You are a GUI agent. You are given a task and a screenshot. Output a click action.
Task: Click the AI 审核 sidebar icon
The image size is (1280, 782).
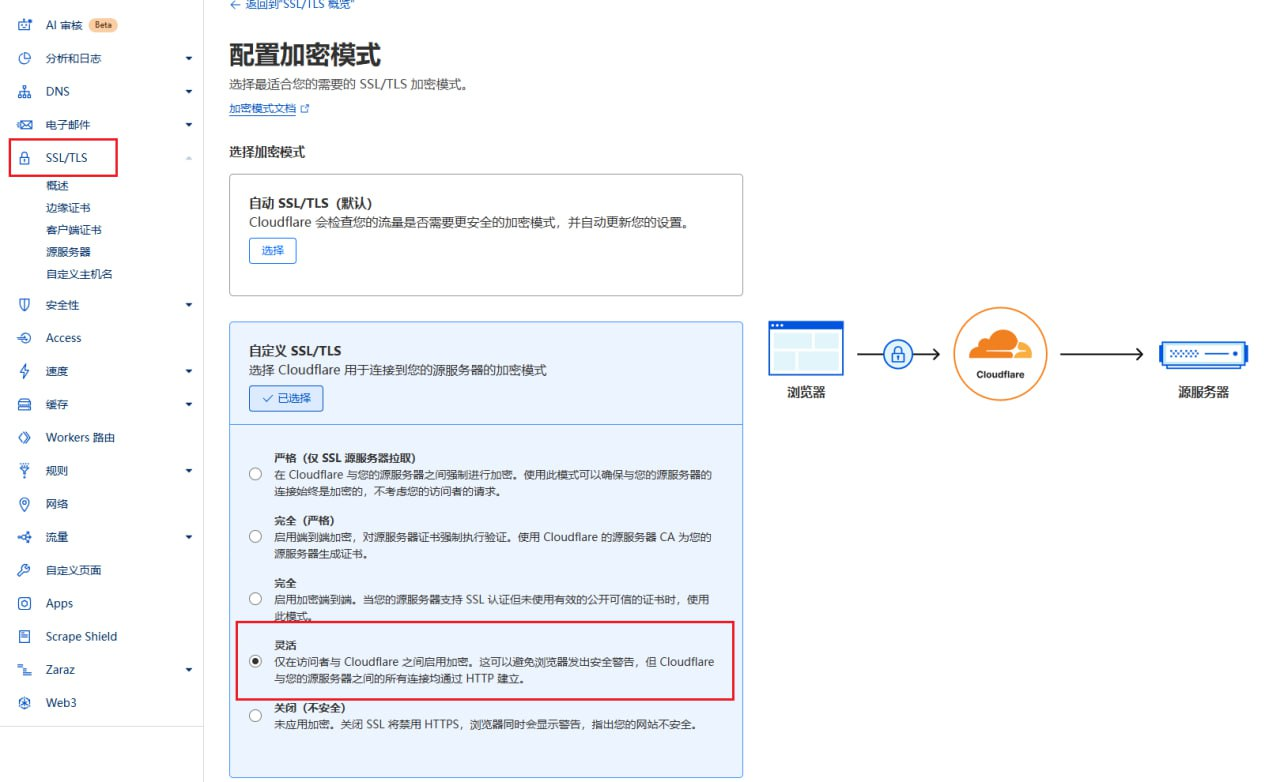click(x=25, y=25)
